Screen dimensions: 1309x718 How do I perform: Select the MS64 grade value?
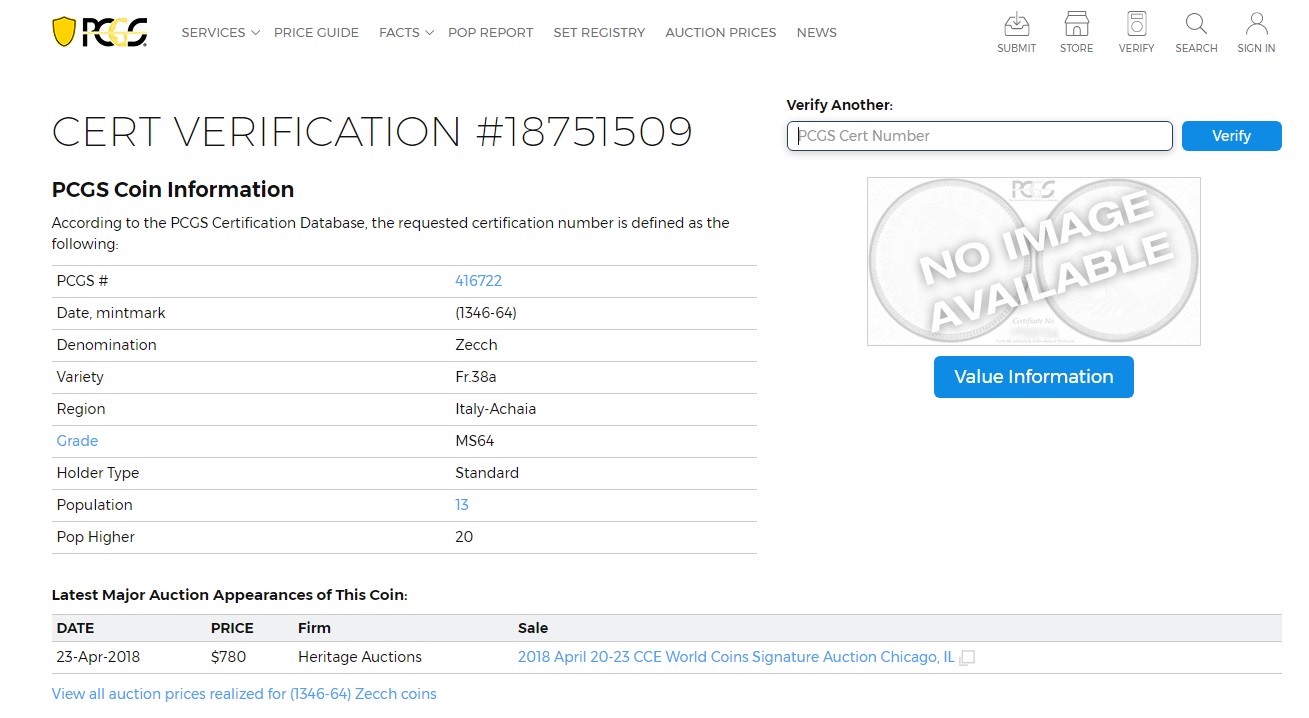[475, 441]
